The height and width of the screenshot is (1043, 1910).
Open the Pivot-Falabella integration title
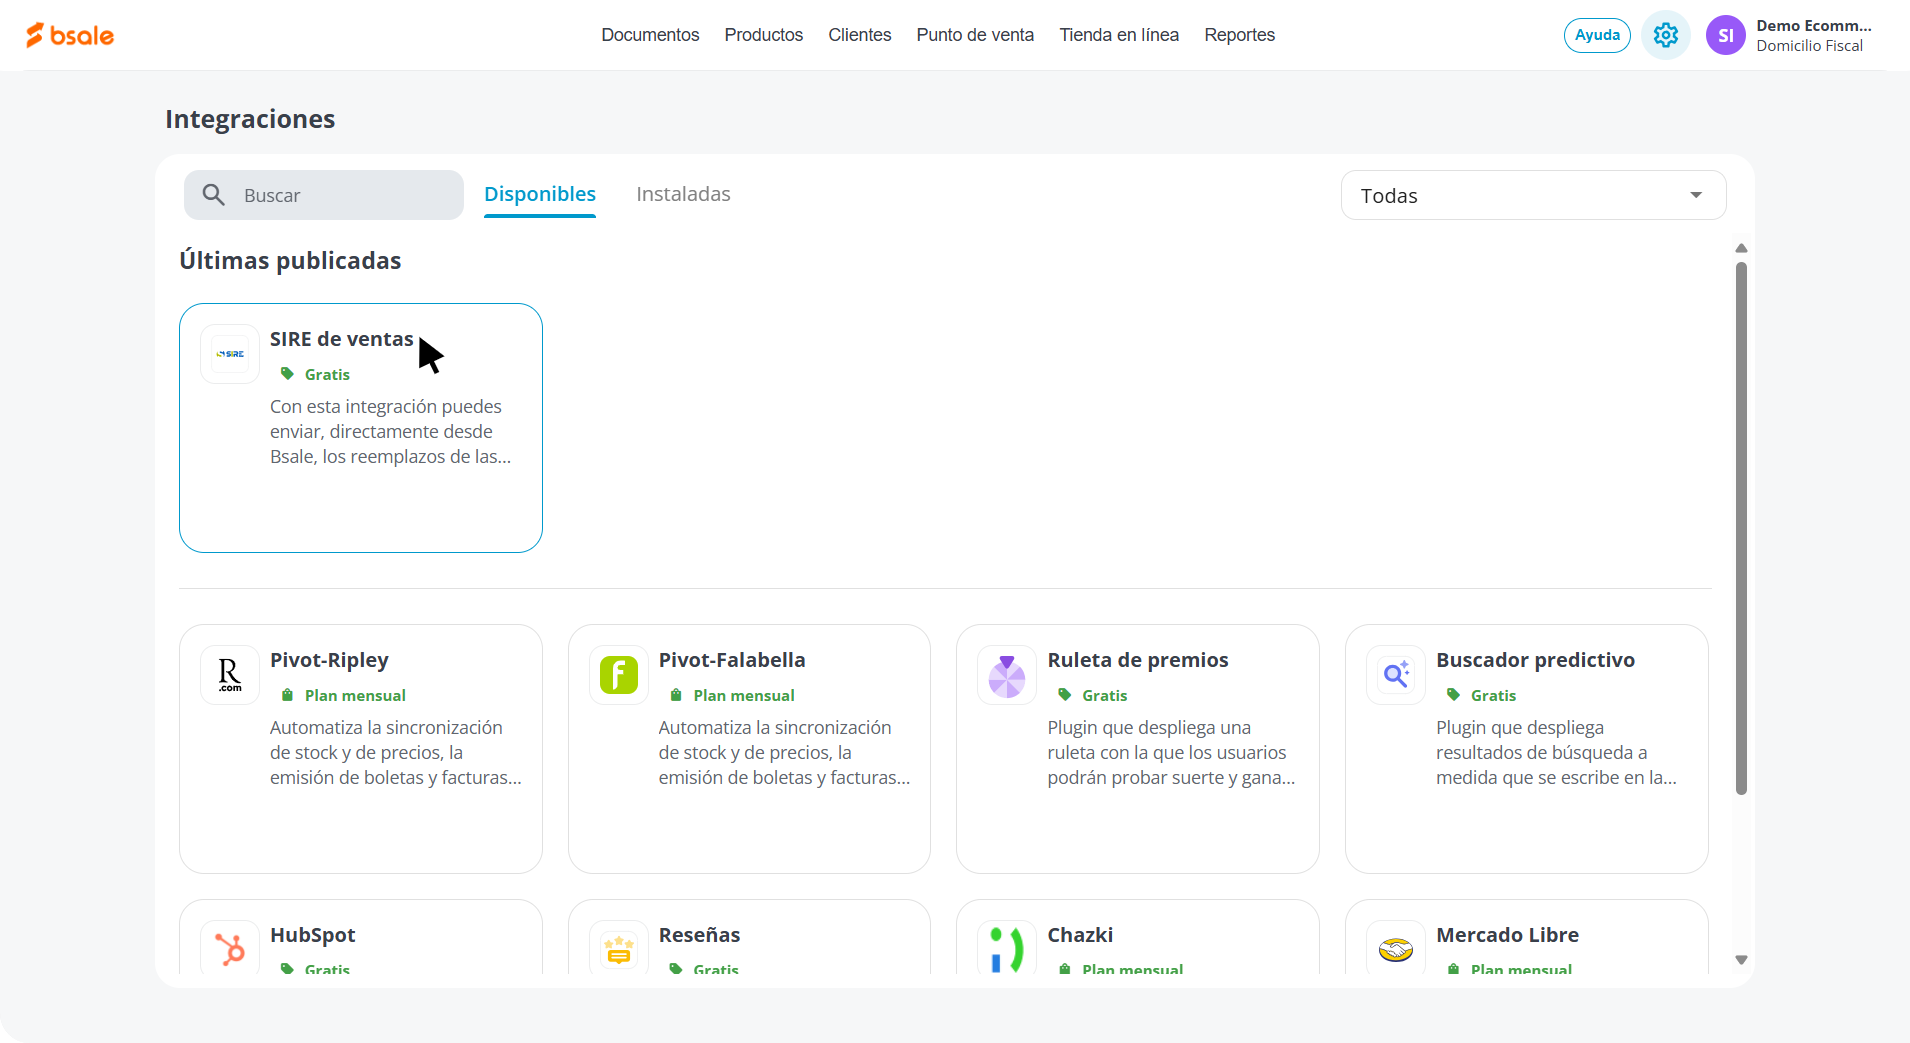point(732,660)
